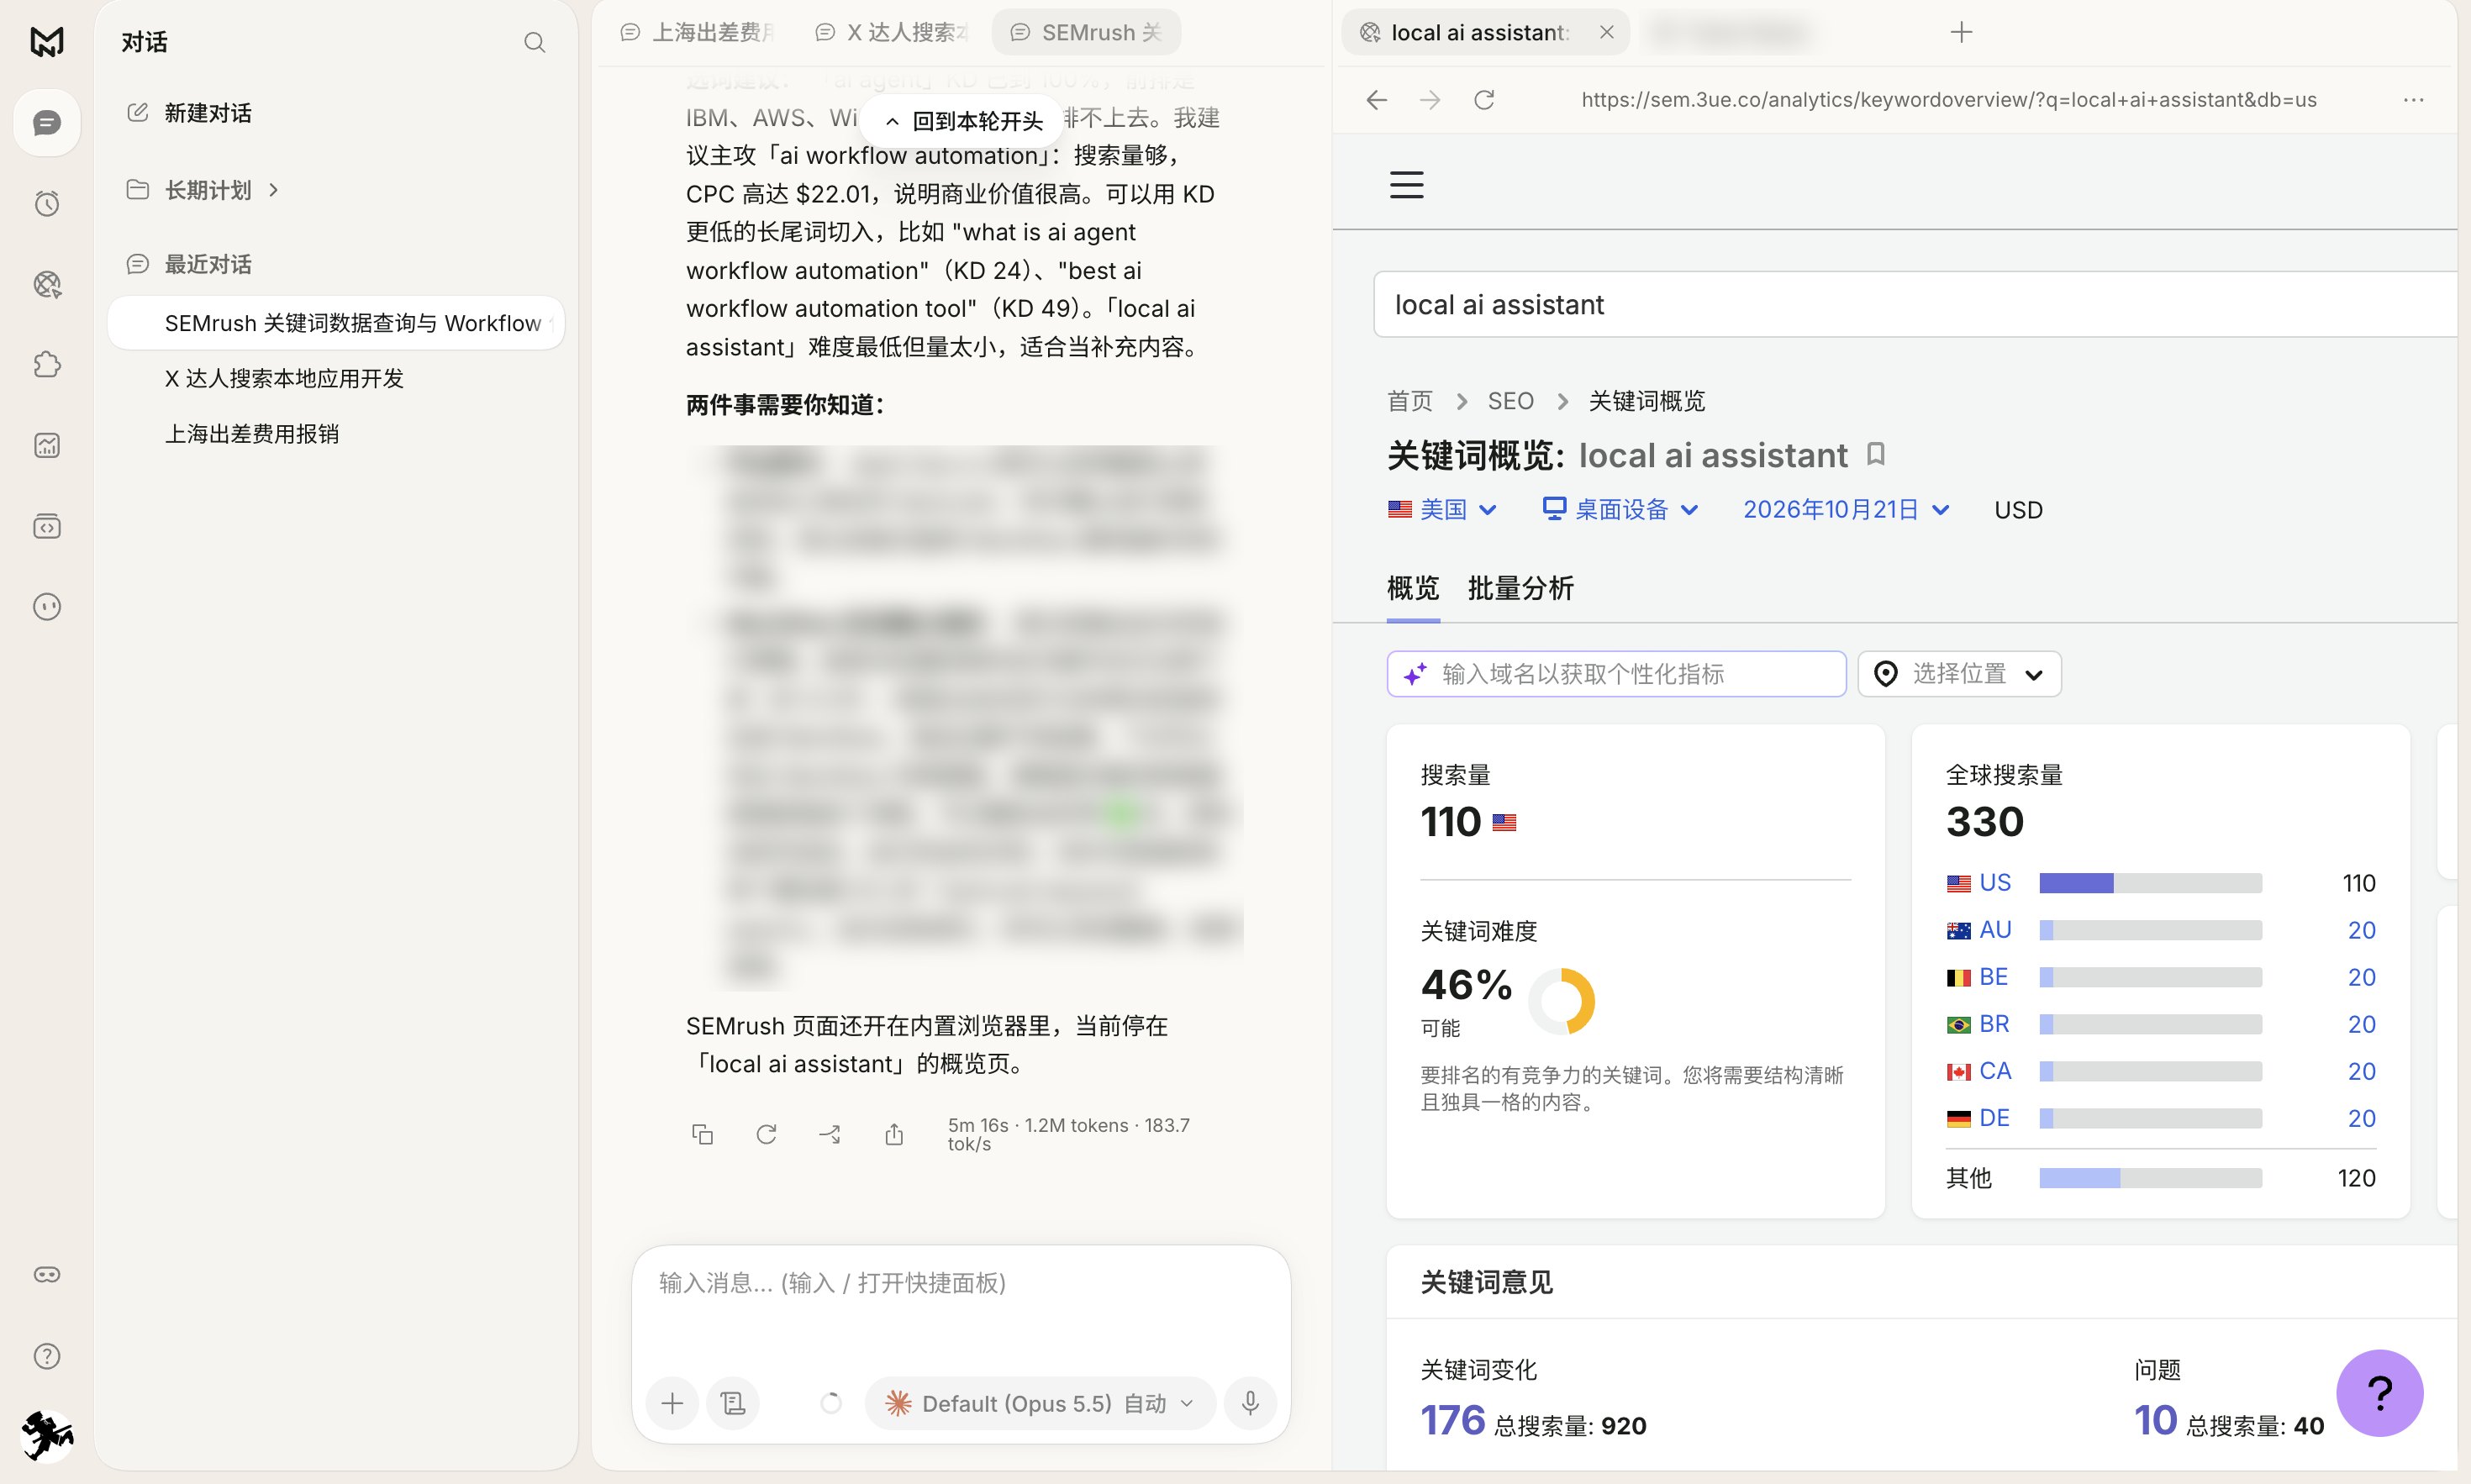Click the share upload icon under response
The image size is (2471, 1484).
click(x=894, y=1134)
